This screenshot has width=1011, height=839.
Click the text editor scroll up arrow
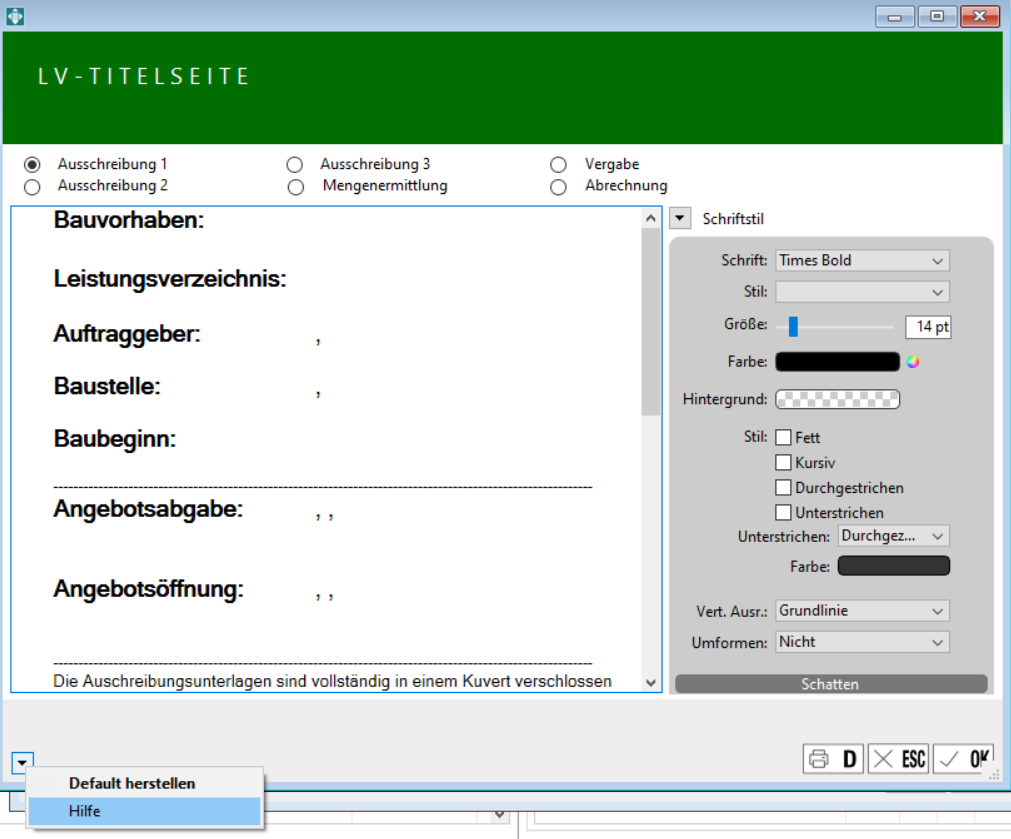click(651, 219)
